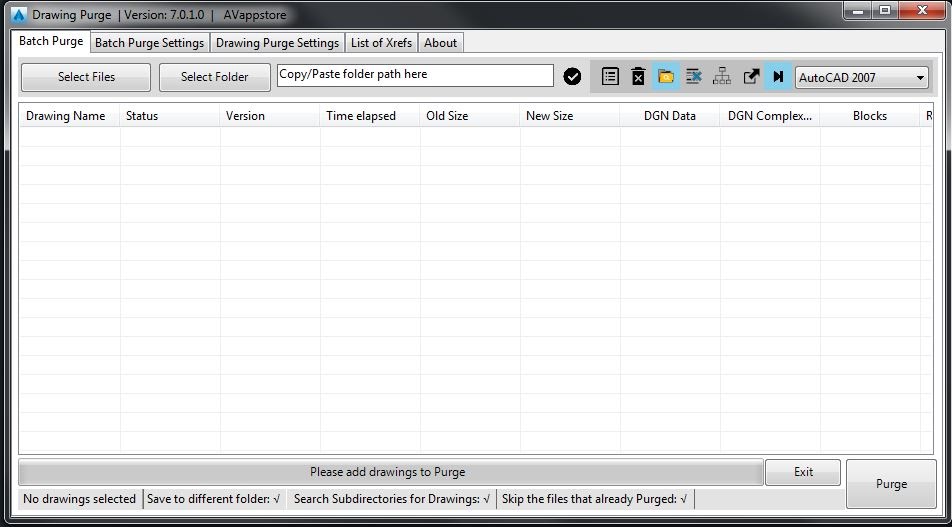Open the Drawing Purge Settings tab
Screen dimensions: 952x527
tap(277, 43)
